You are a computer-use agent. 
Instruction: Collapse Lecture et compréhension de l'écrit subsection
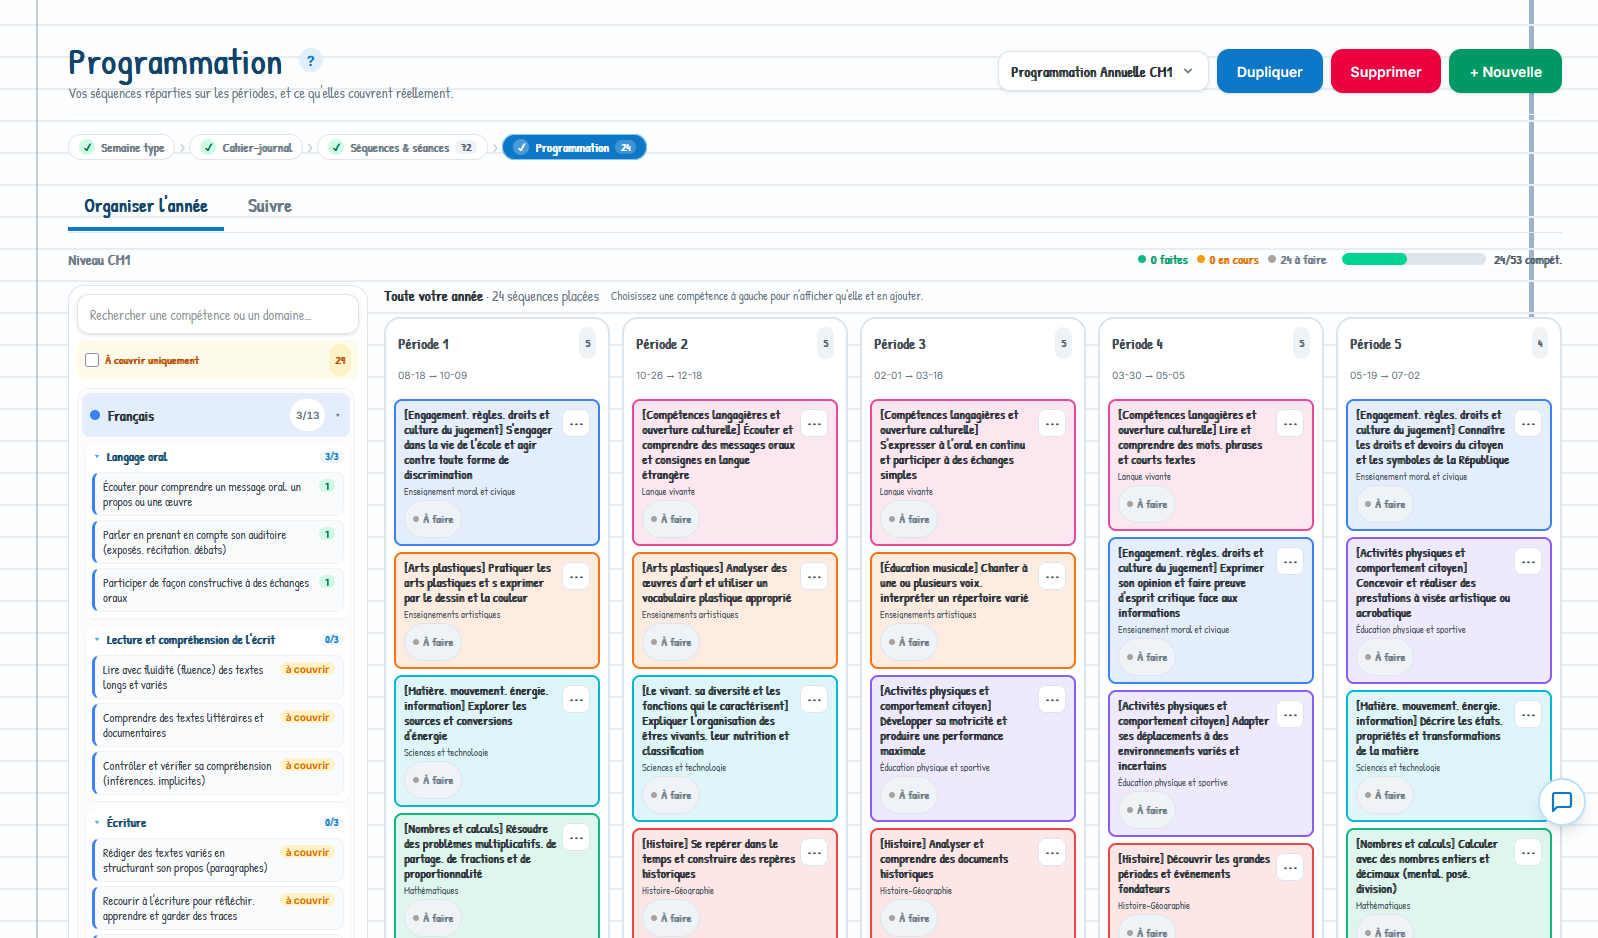click(216, 640)
